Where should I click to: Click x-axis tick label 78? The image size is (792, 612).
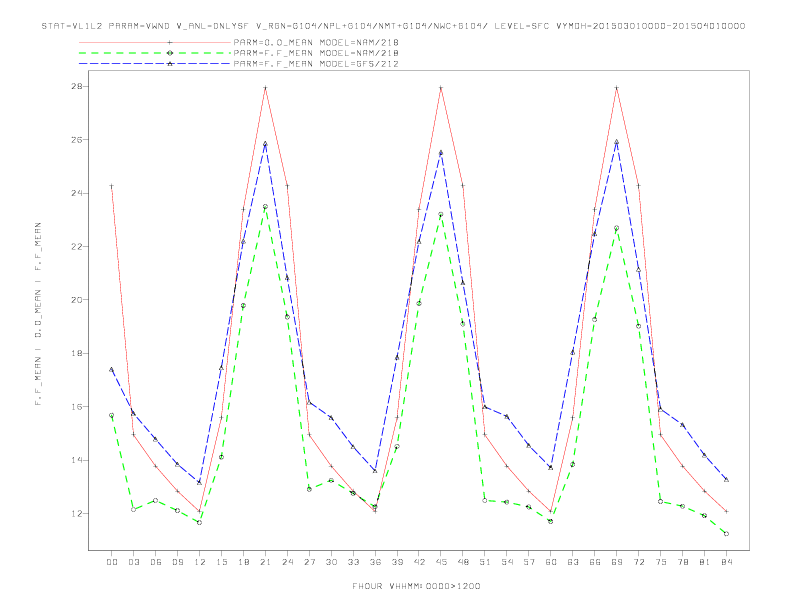pos(682,562)
